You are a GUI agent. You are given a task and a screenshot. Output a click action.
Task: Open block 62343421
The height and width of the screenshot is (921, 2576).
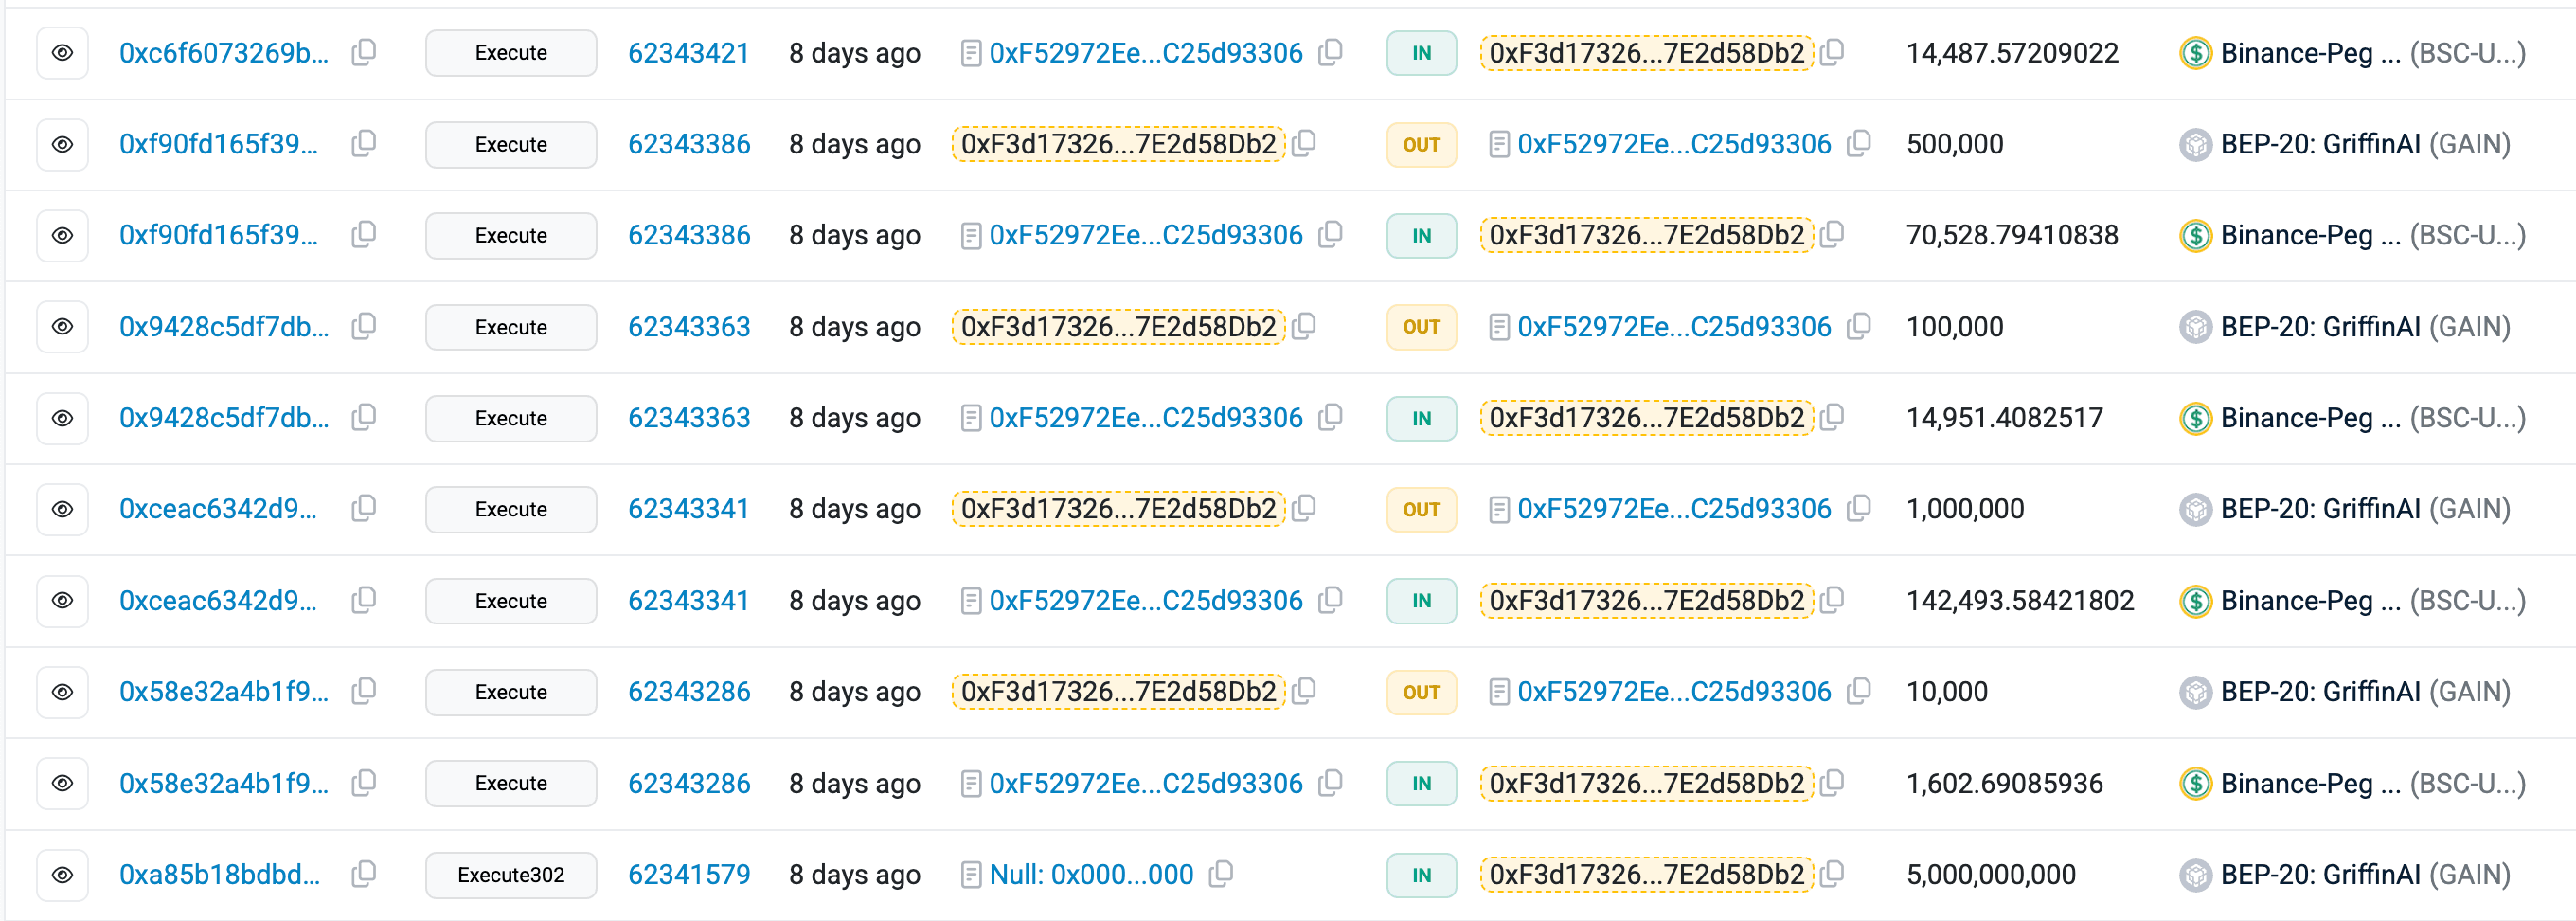coord(689,52)
